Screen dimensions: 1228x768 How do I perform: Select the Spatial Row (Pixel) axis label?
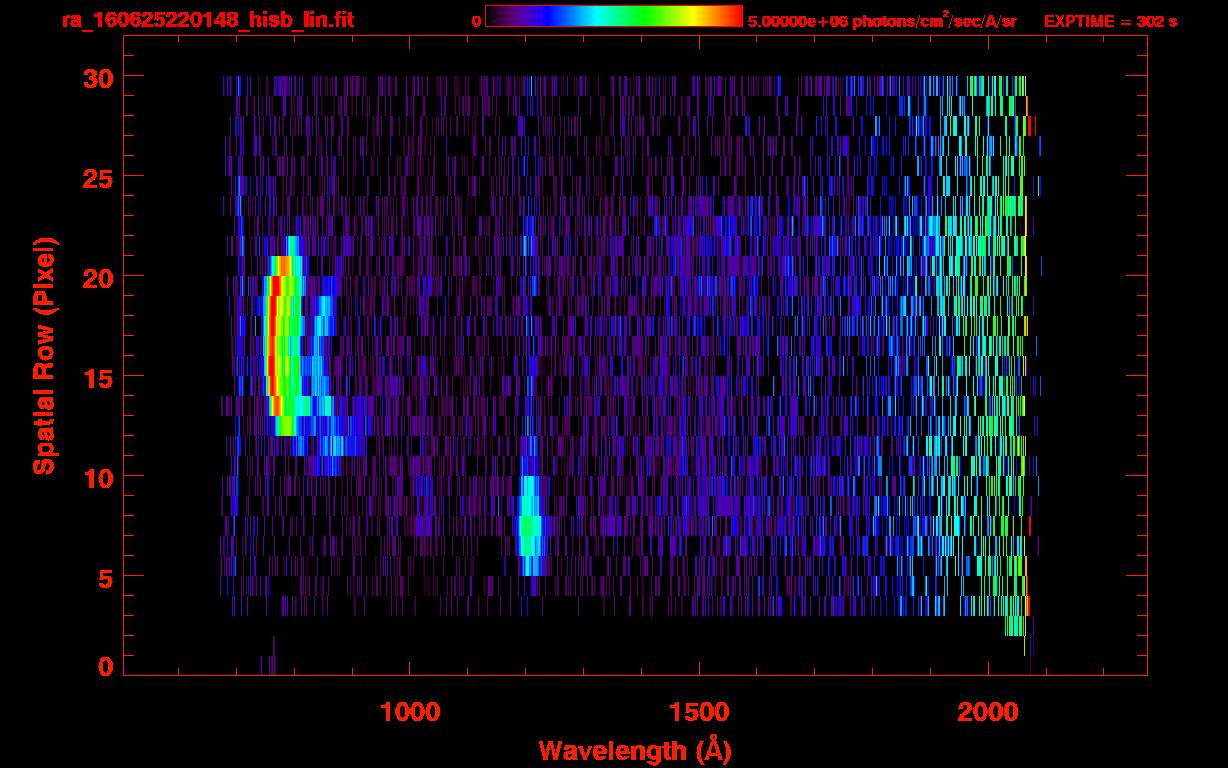44,355
